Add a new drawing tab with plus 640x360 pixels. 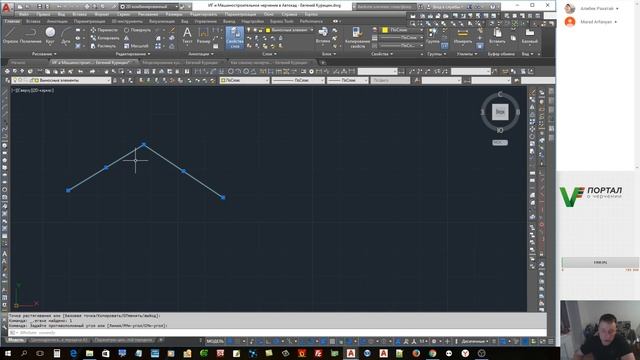click(323, 62)
